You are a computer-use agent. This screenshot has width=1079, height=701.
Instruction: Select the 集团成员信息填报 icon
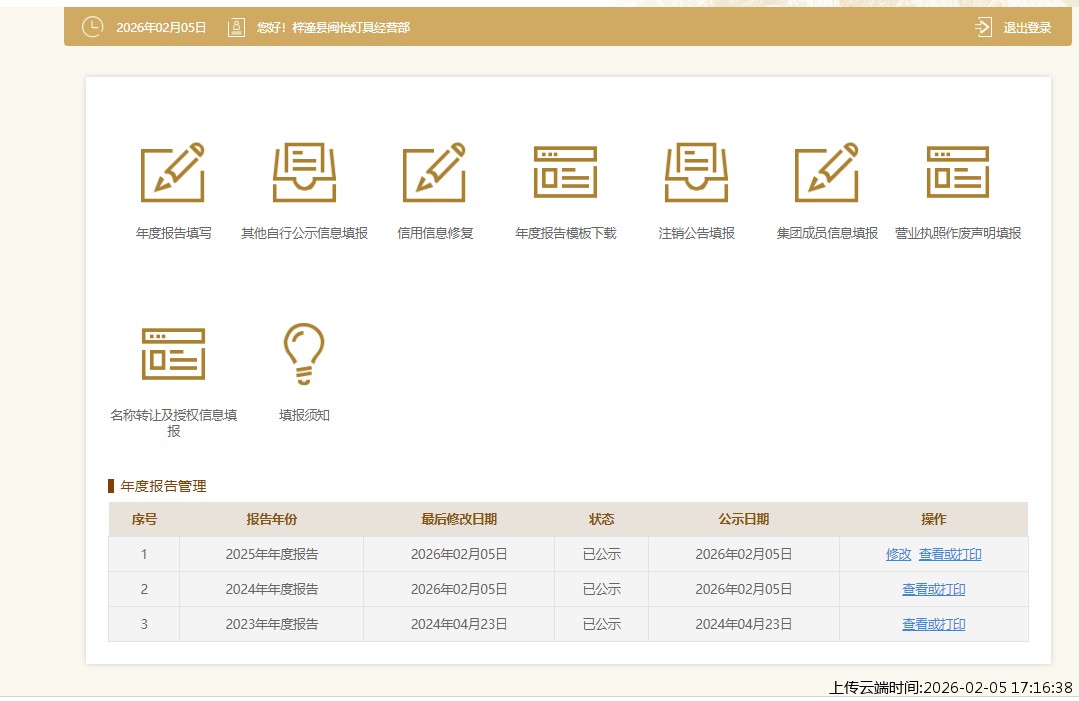pos(827,172)
